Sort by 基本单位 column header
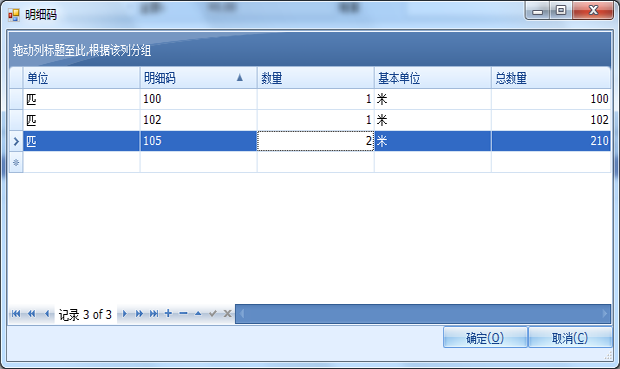The height and width of the screenshot is (369, 620). pos(433,78)
